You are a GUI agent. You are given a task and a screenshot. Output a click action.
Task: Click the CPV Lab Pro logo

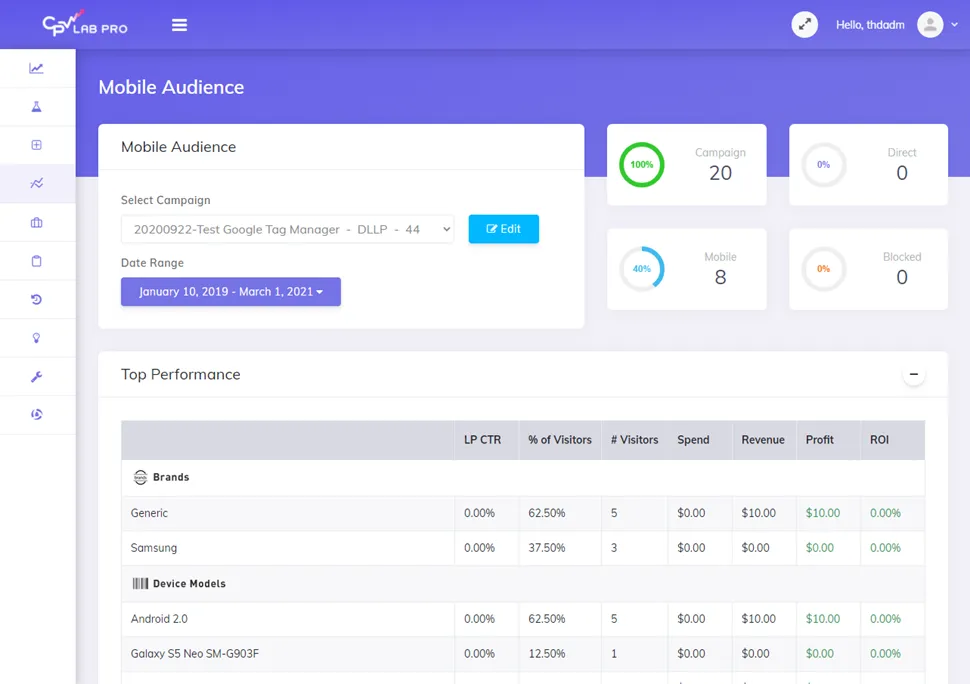tap(85, 25)
